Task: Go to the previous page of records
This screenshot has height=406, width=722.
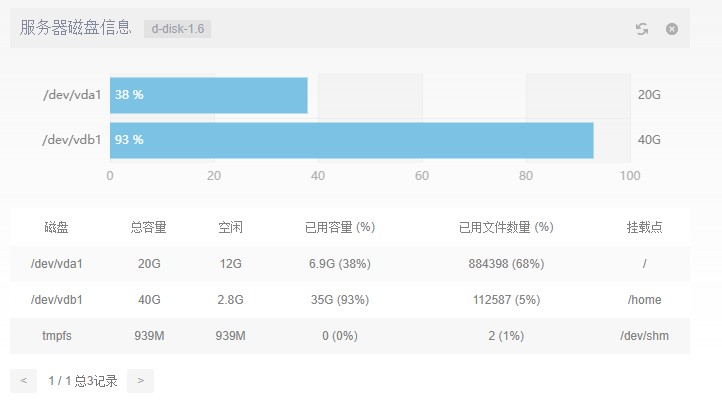Action: tap(23, 380)
